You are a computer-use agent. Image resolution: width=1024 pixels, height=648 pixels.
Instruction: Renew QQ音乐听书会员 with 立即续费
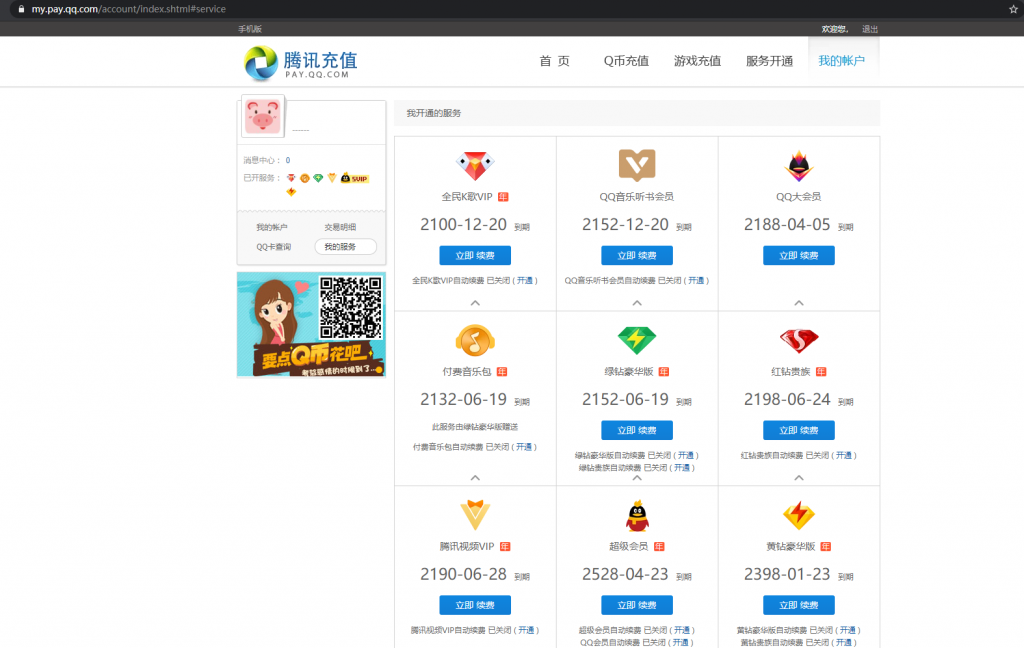tap(637, 255)
